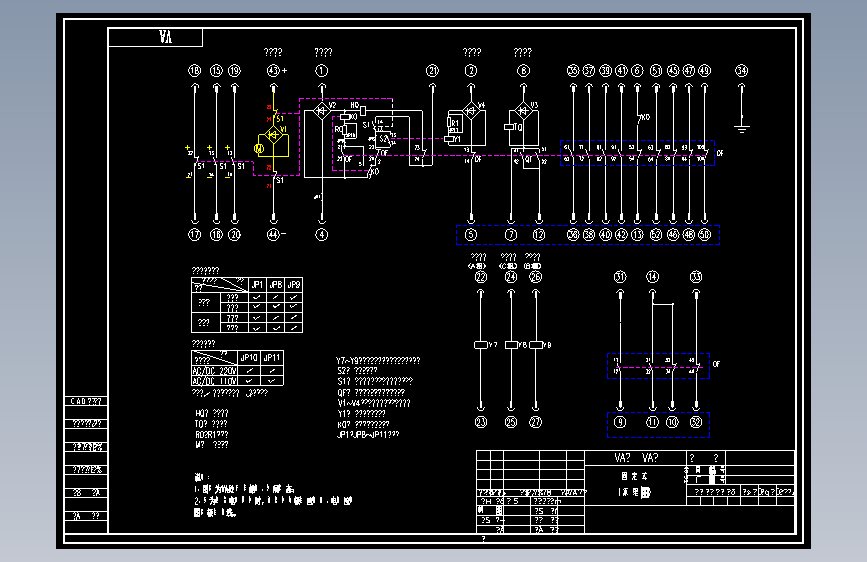Click the ground symbol under terminal 34
867x562 pixels.
pos(742,129)
